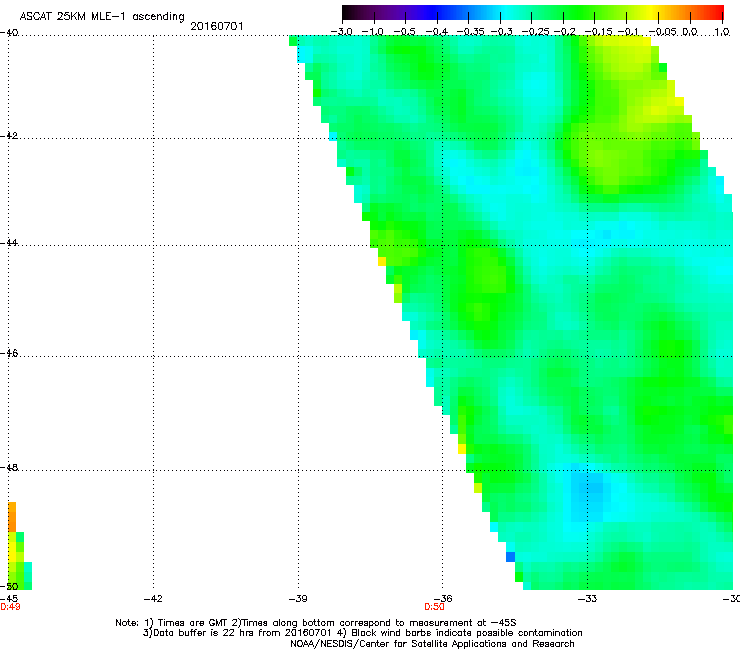Click the latitude label -40
This screenshot has height=650, width=740.
[9, 33]
